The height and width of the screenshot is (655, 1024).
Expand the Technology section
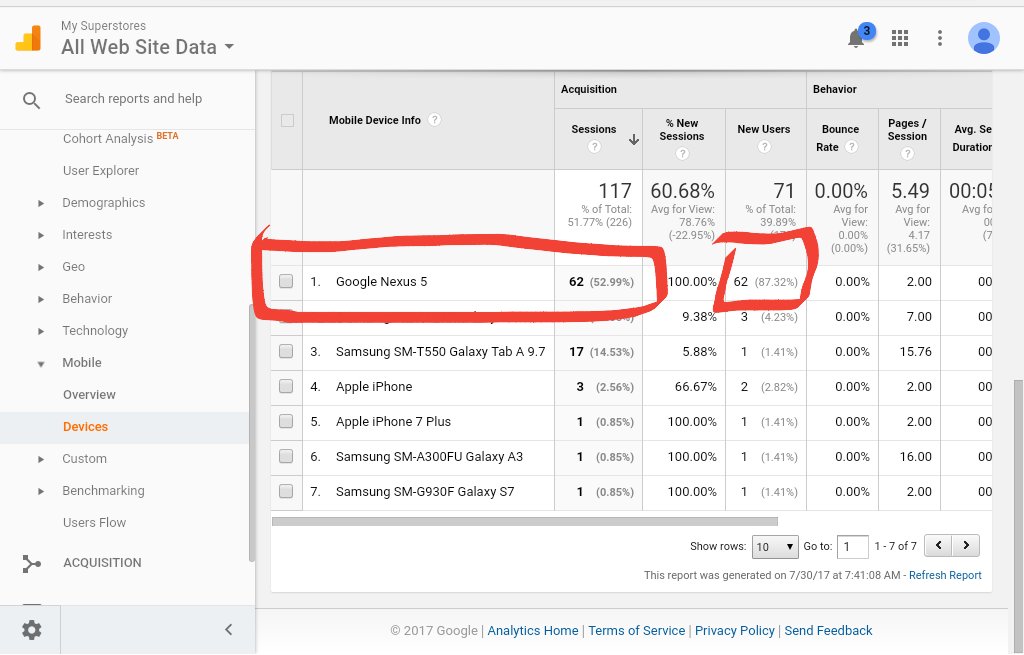(41, 331)
